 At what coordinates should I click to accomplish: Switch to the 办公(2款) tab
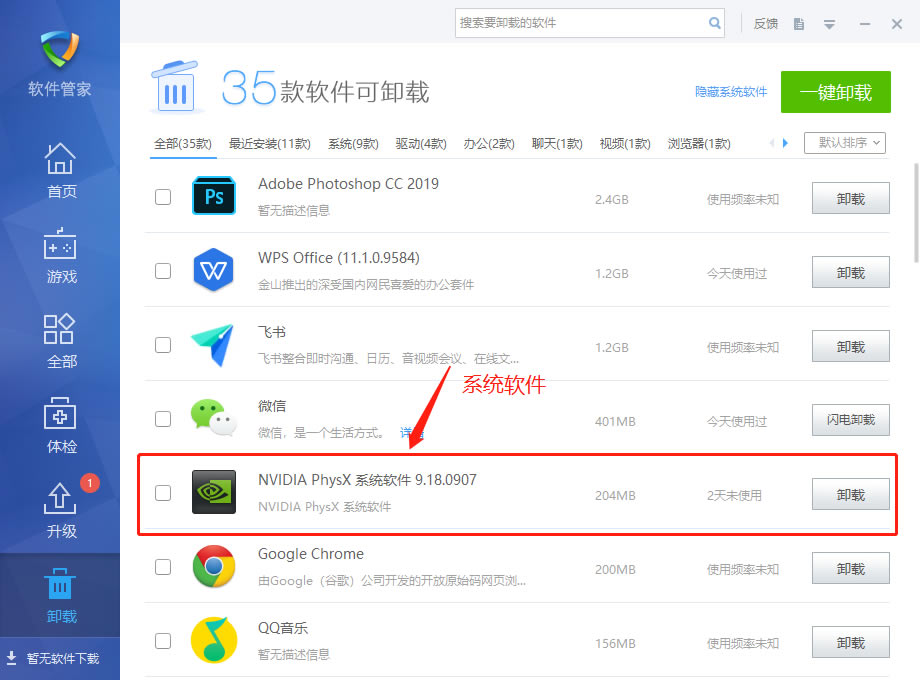[489, 144]
